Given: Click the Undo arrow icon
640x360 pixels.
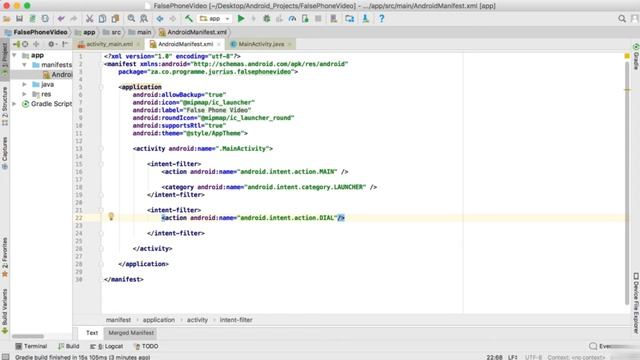Looking at the screenshot, I should (x=61, y=19).
